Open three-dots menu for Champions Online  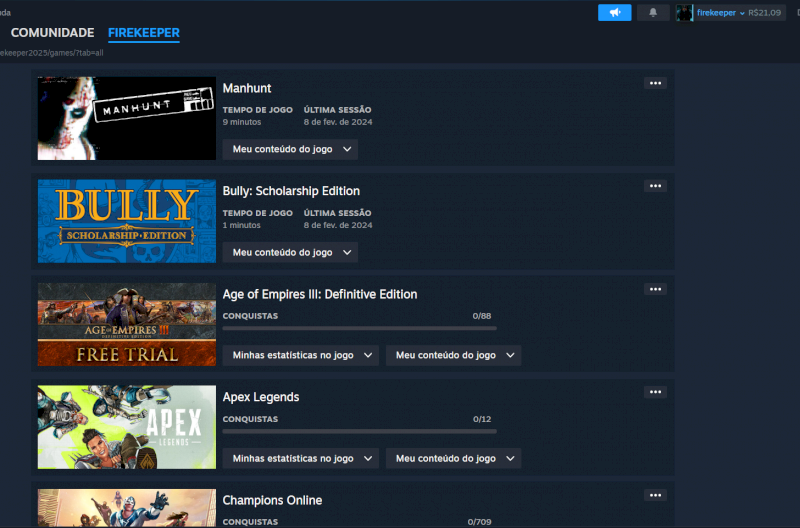tap(655, 495)
